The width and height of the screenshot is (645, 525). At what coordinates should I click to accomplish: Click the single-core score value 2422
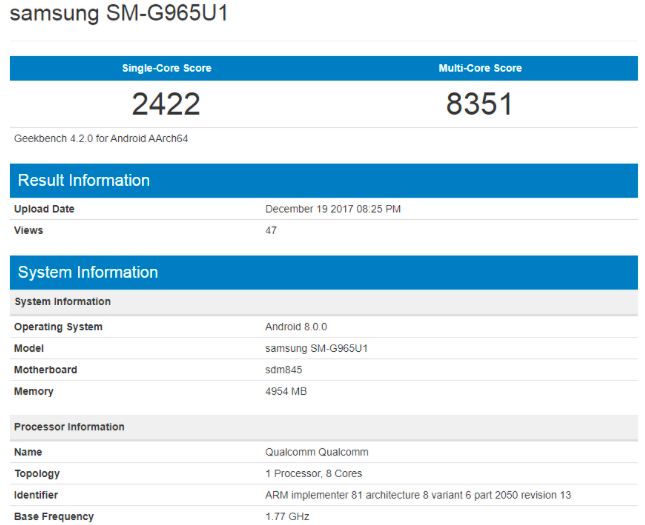(166, 103)
